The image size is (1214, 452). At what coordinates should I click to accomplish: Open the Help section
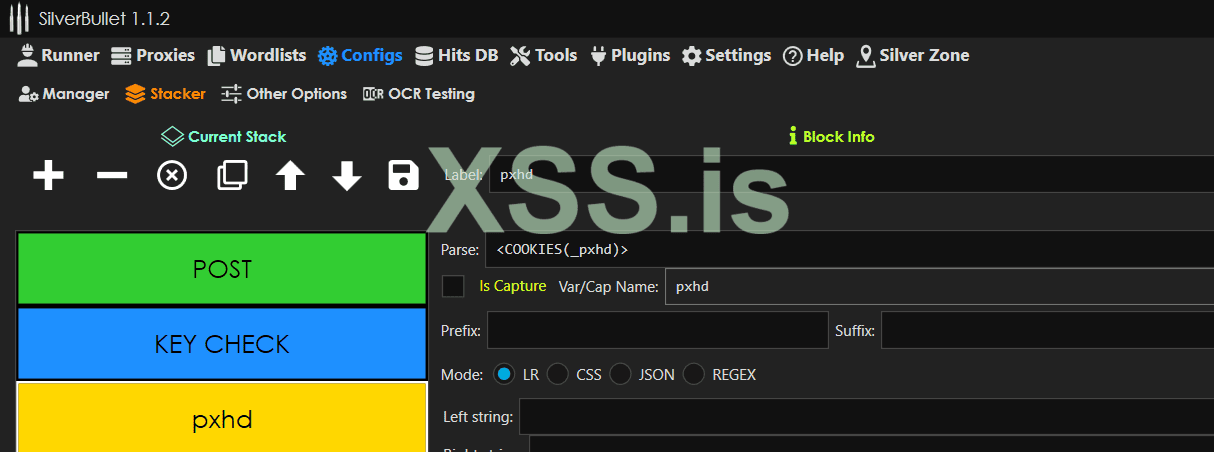pos(813,55)
